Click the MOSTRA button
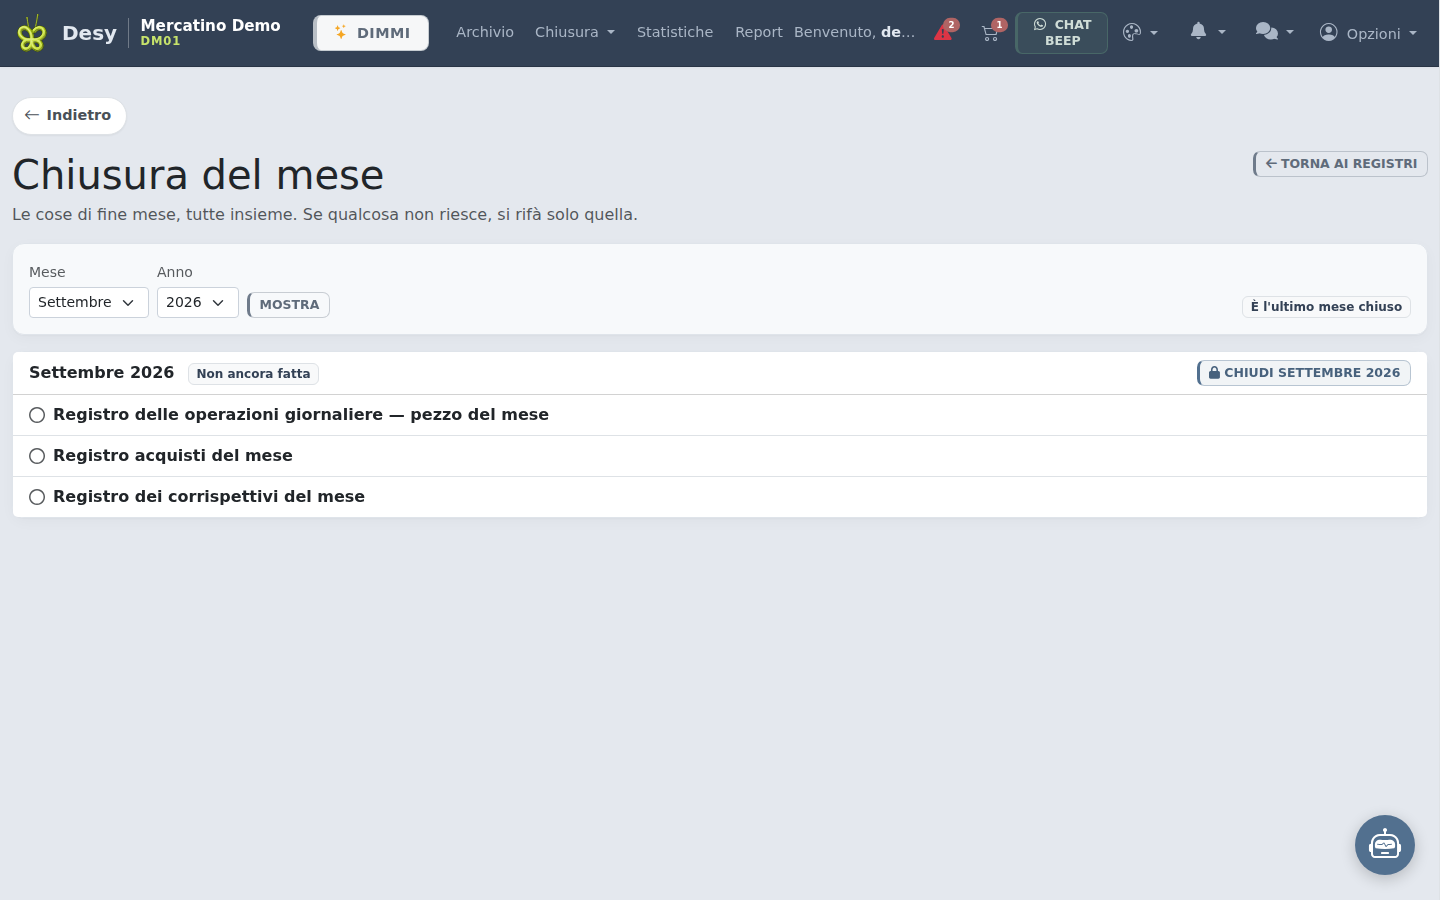This screenshot has width=1440, height=900. point(289,305)
